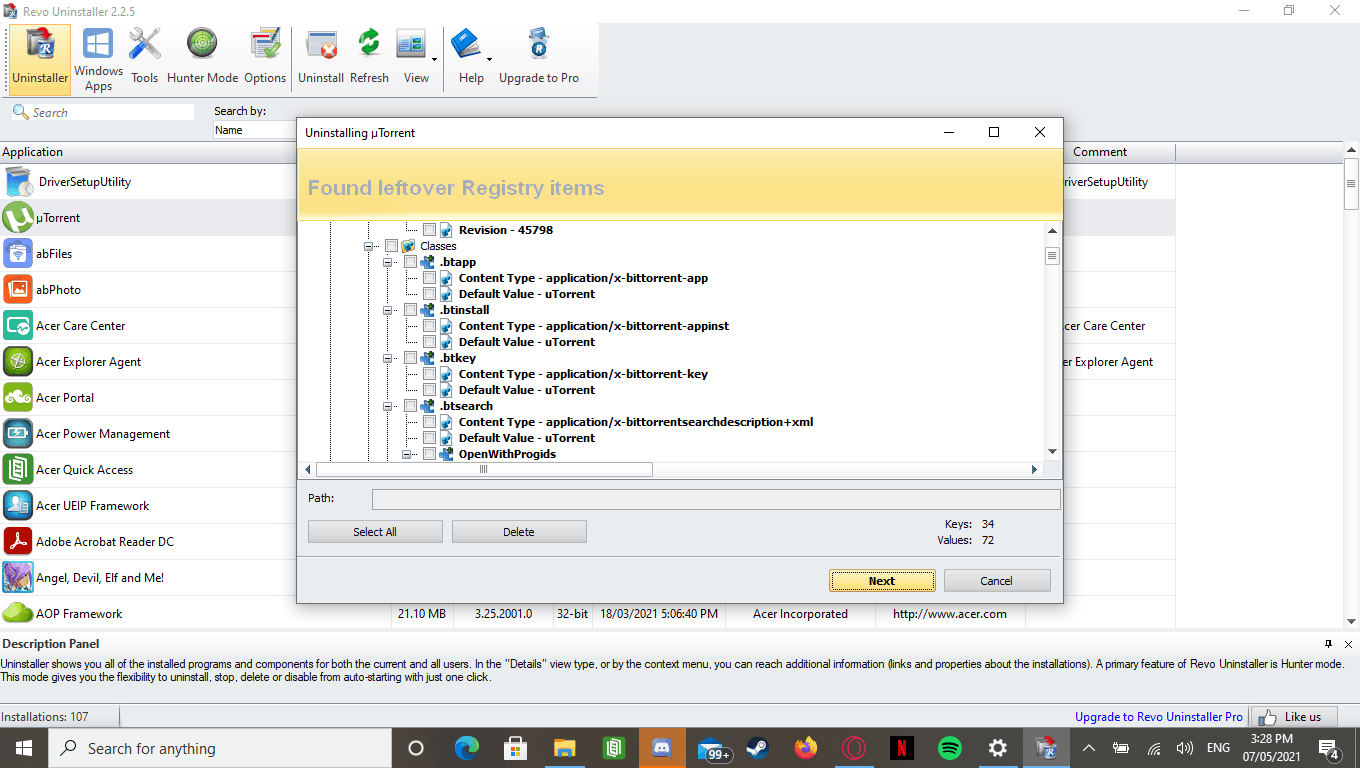1360x768 pixels.
Task: Open Netflix from the taskbar
Action: (x=901, y=748)
